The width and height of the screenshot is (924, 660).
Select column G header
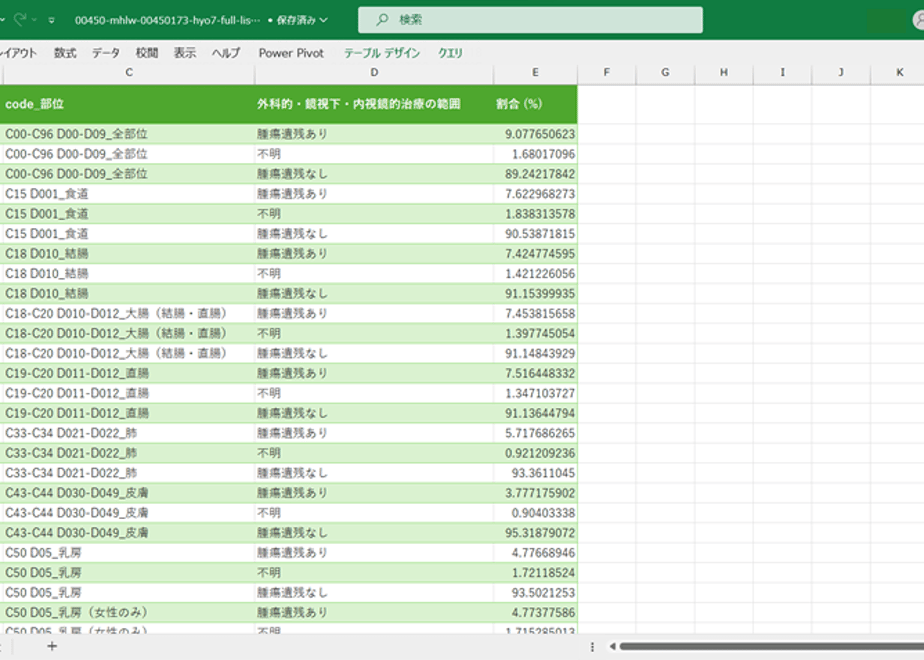[x=665, y=72]
